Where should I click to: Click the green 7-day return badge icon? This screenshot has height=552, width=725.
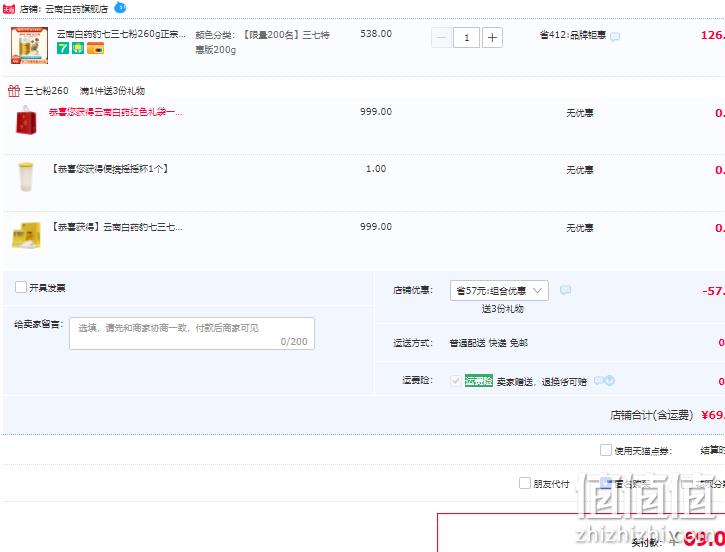(x=62, y=48)
